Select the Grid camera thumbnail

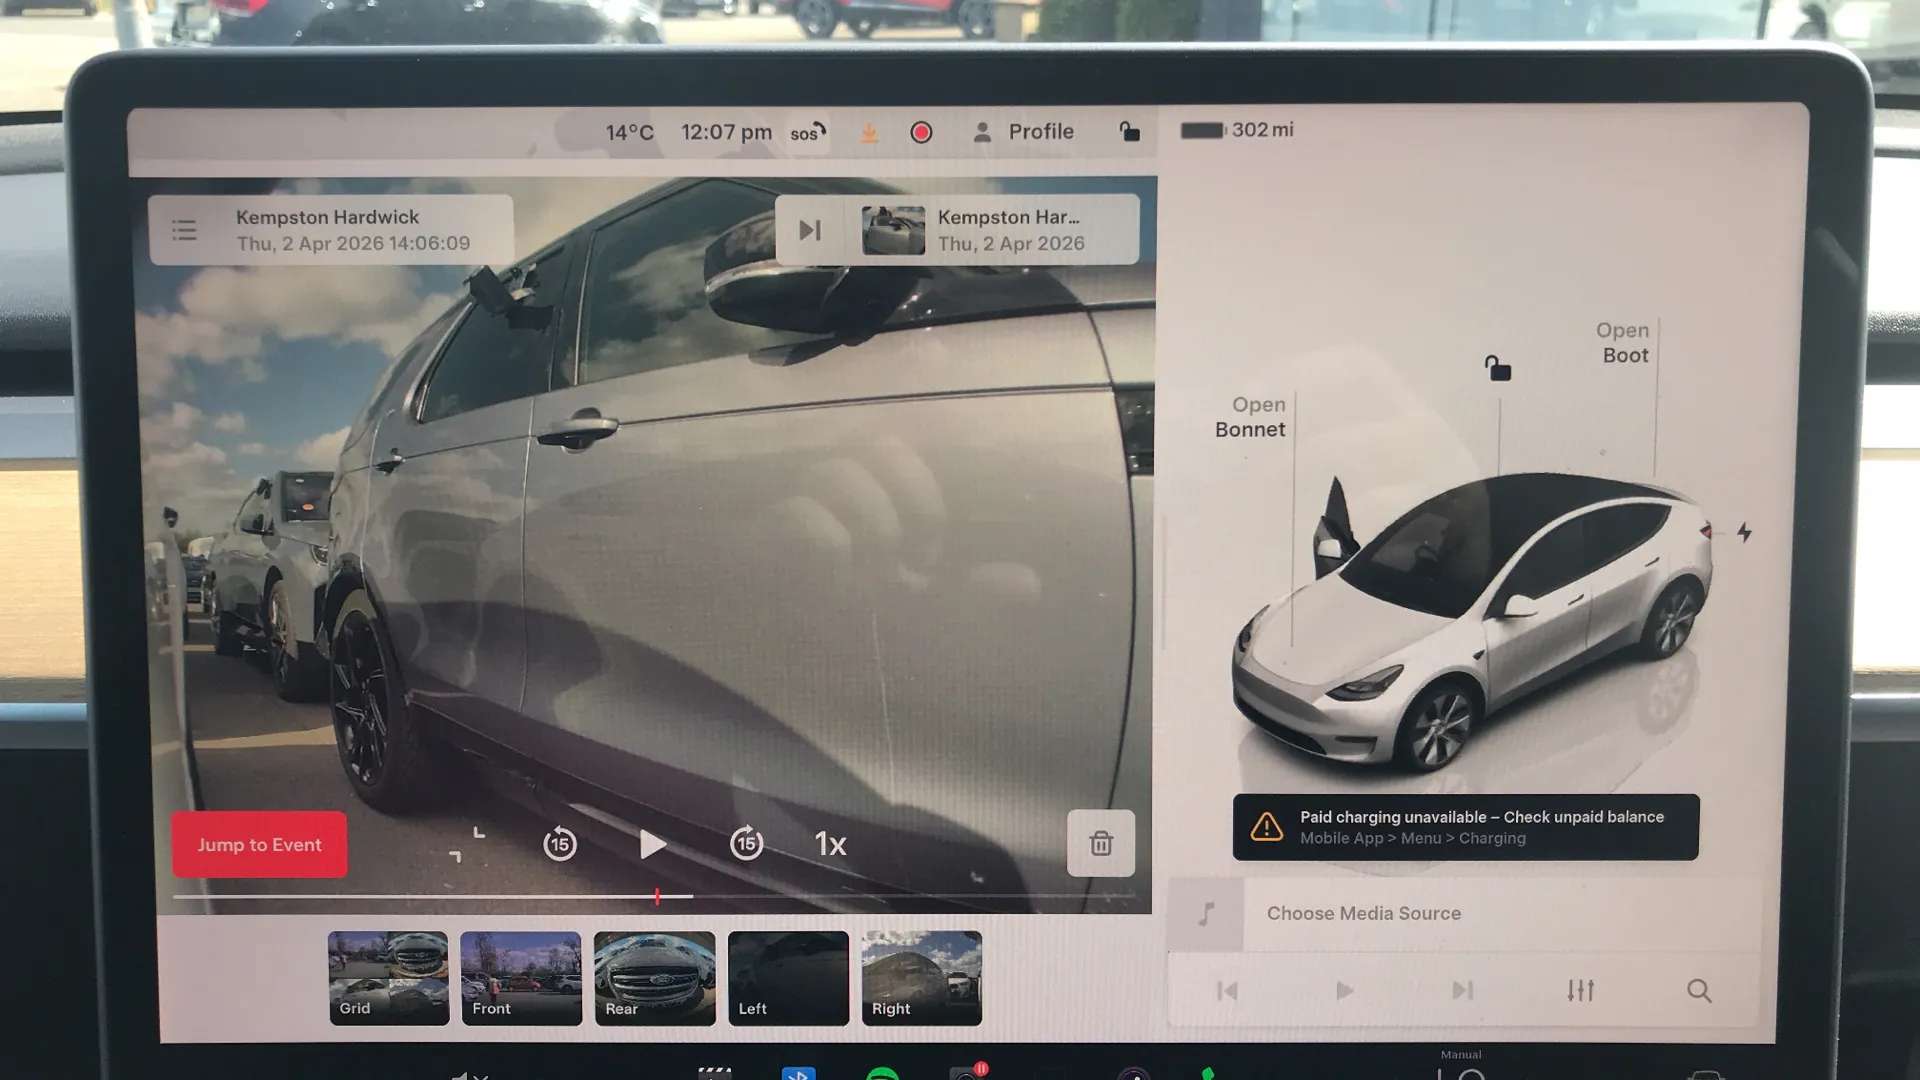click(x=387, y=977)
